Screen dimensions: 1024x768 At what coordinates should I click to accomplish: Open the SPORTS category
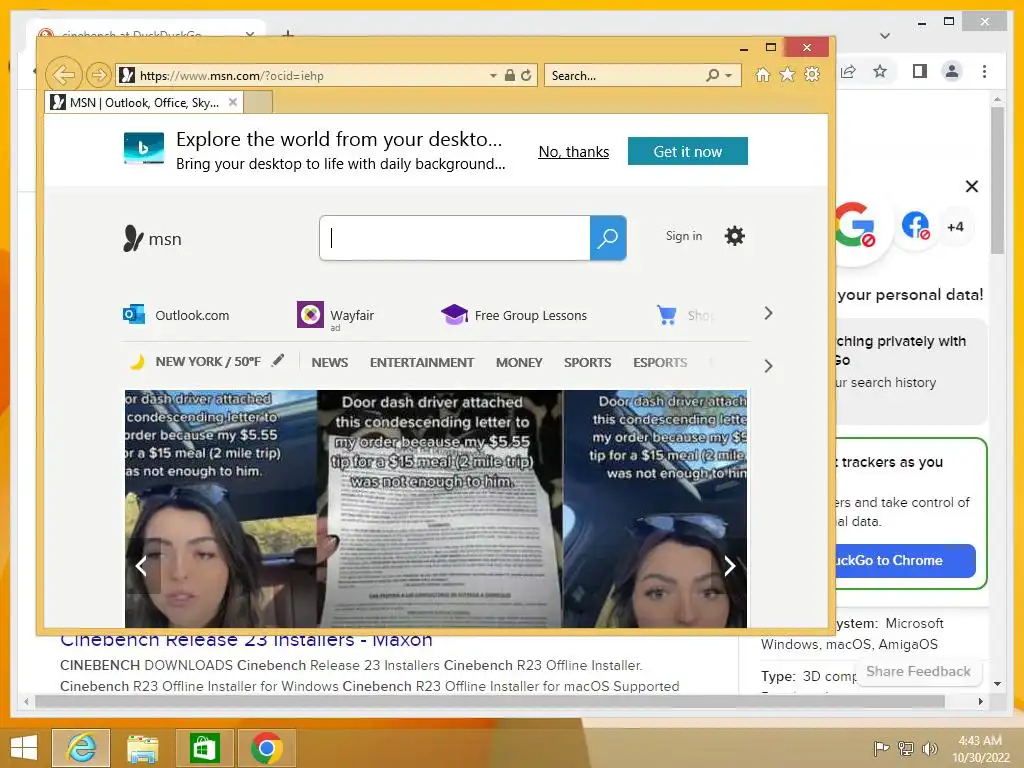pos(588,362)
